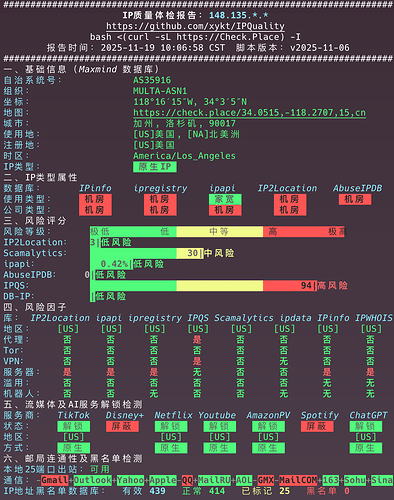Click the AS35916 autonomous system number
The width and height of the screenshot is (394, 500).
pyautogui.click(x=152, y=80)
